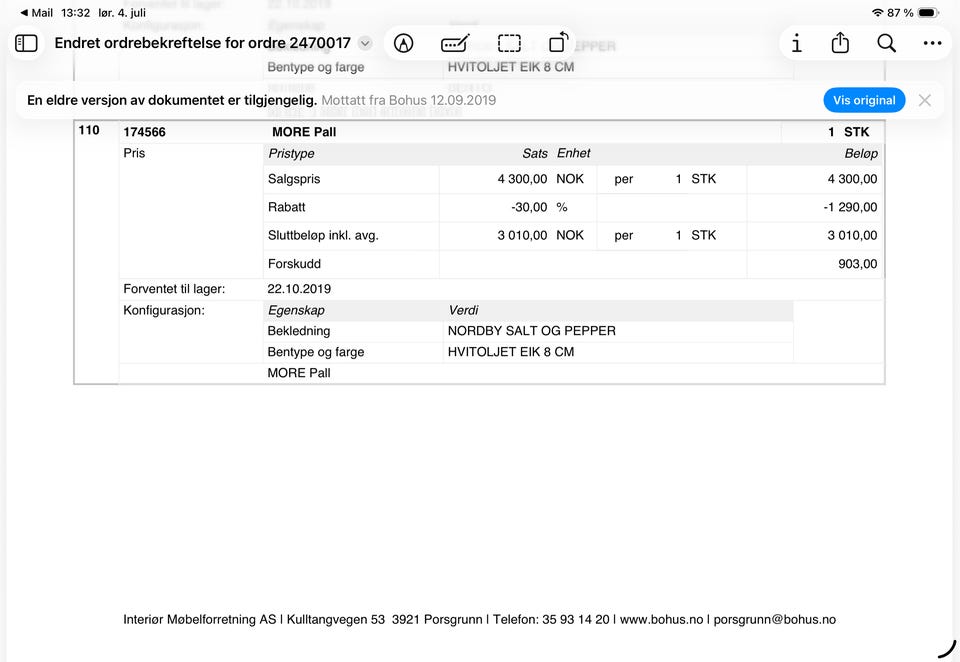Click porsgrunn@bohus.no email address
The width and height of the screenshot is (960, 662).
click(774, 620)
